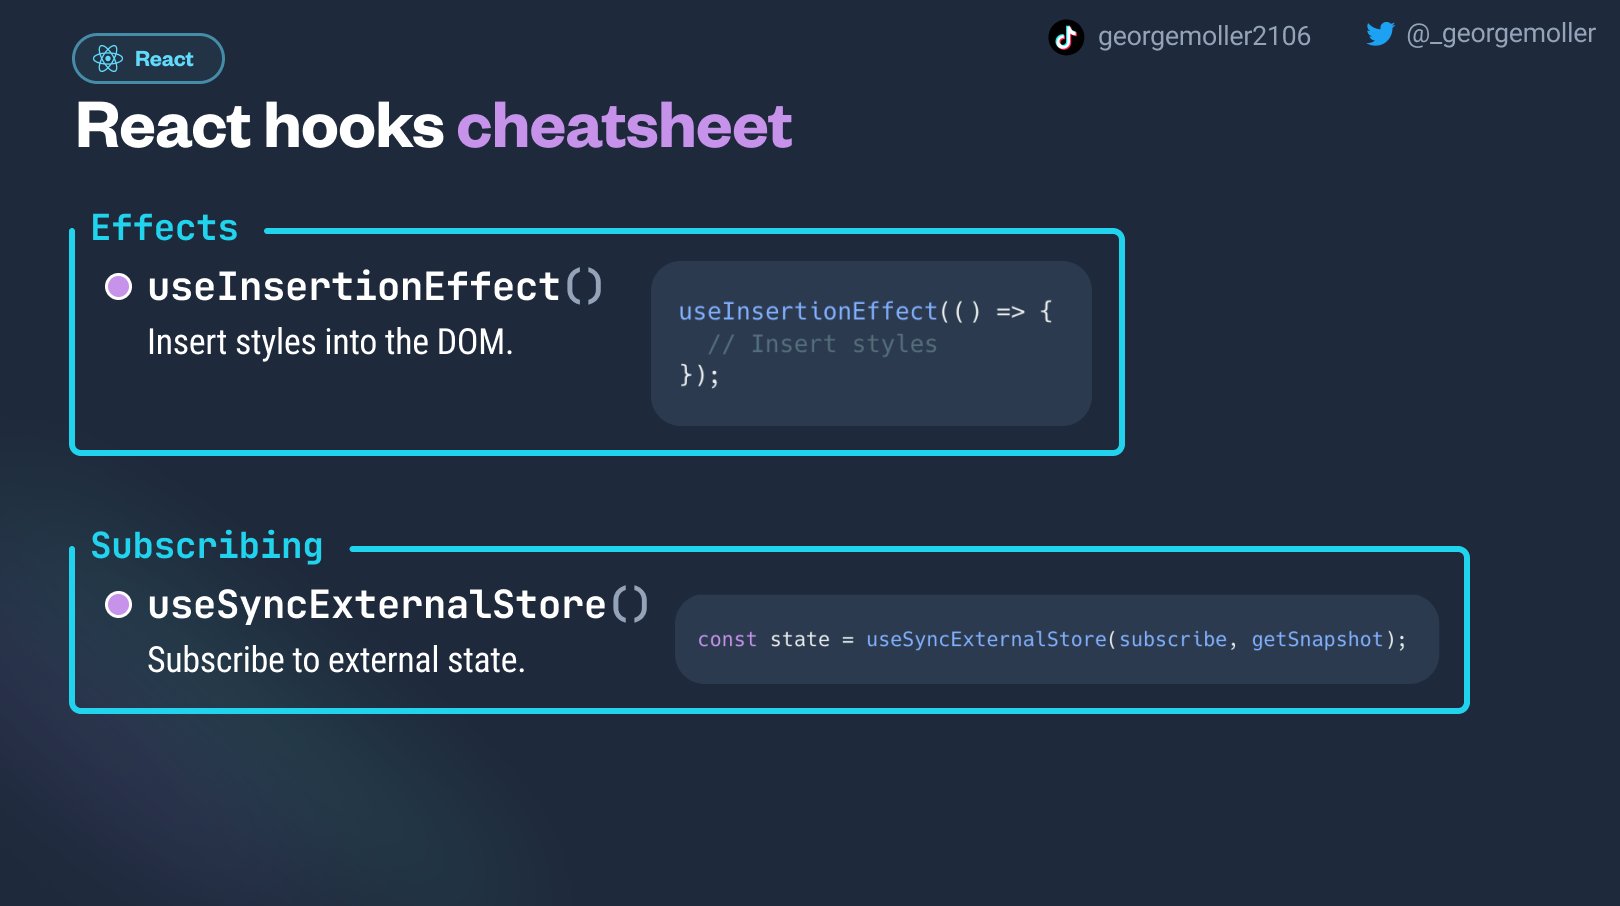Click the purple 'cheatsheet' title word

click(624, 127)
